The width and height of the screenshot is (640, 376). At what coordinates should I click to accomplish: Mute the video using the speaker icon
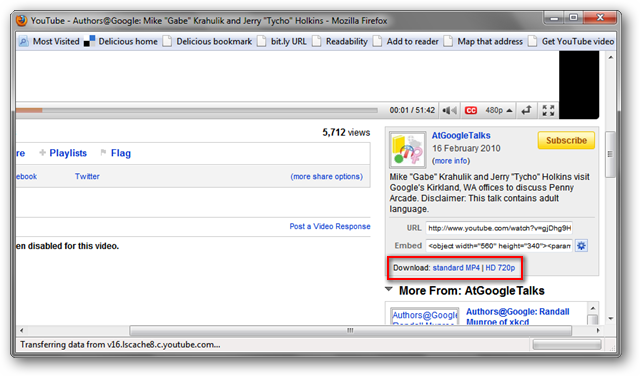point(449,110)
